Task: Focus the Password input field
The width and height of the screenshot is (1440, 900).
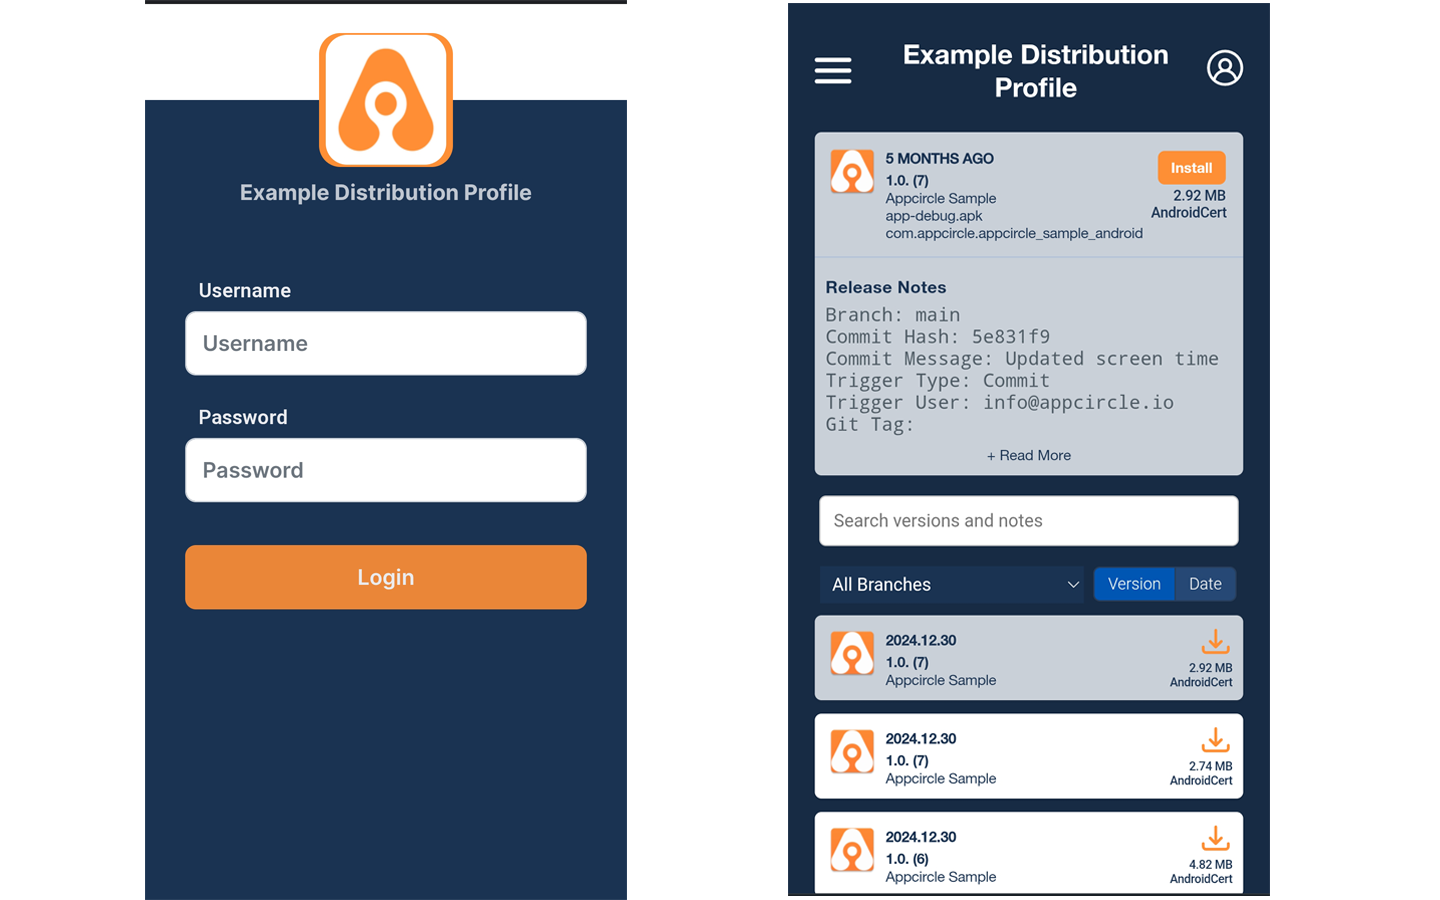Action: tap(386, 470)
